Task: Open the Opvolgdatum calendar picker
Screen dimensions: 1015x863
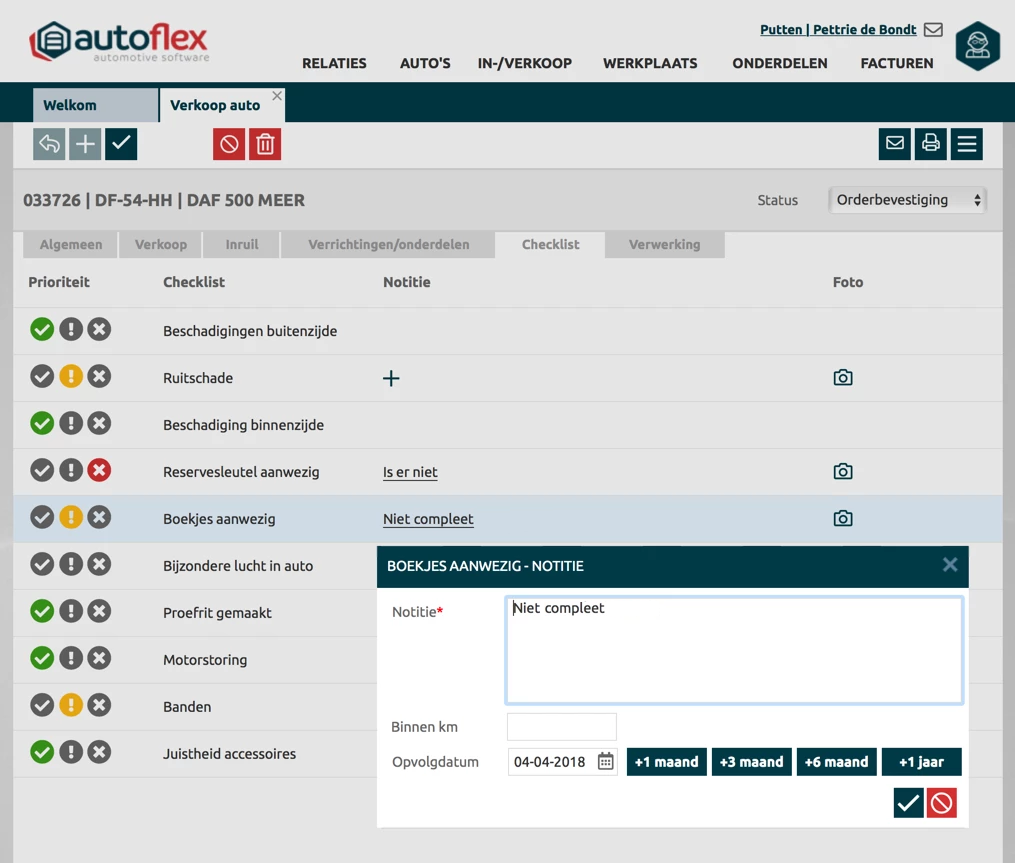Action: pyautogui.click(x=606, y=762)
